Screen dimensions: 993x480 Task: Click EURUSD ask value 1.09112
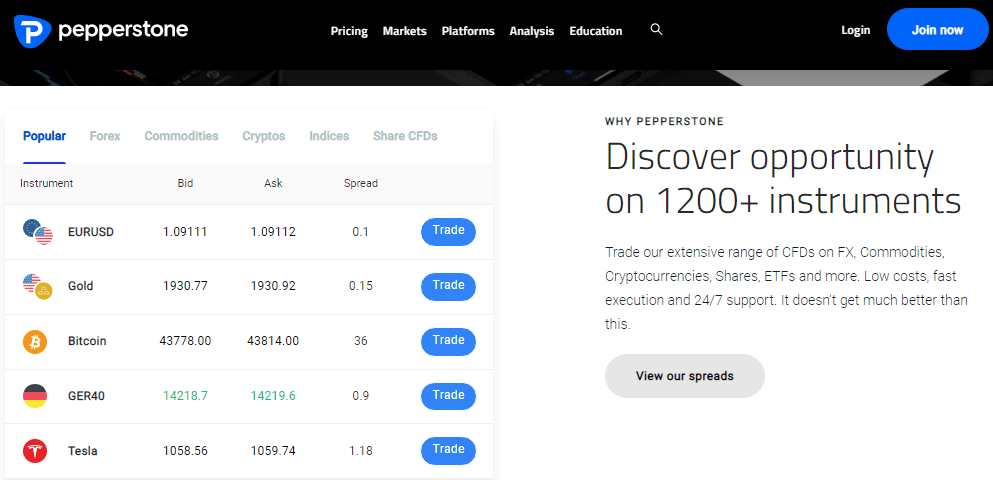click(x=273, y=232)
